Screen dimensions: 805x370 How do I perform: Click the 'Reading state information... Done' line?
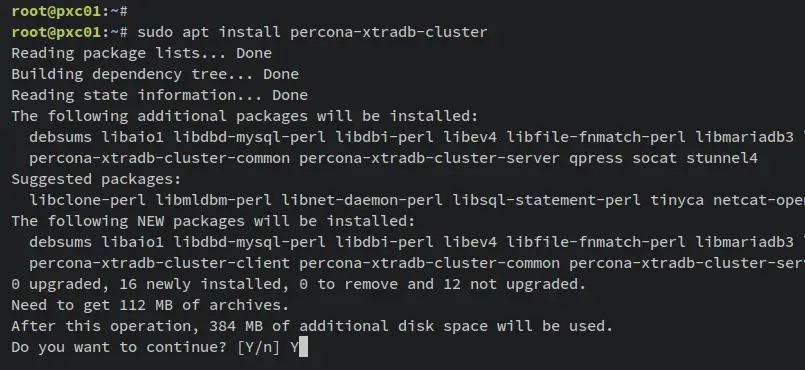point(160,95)
